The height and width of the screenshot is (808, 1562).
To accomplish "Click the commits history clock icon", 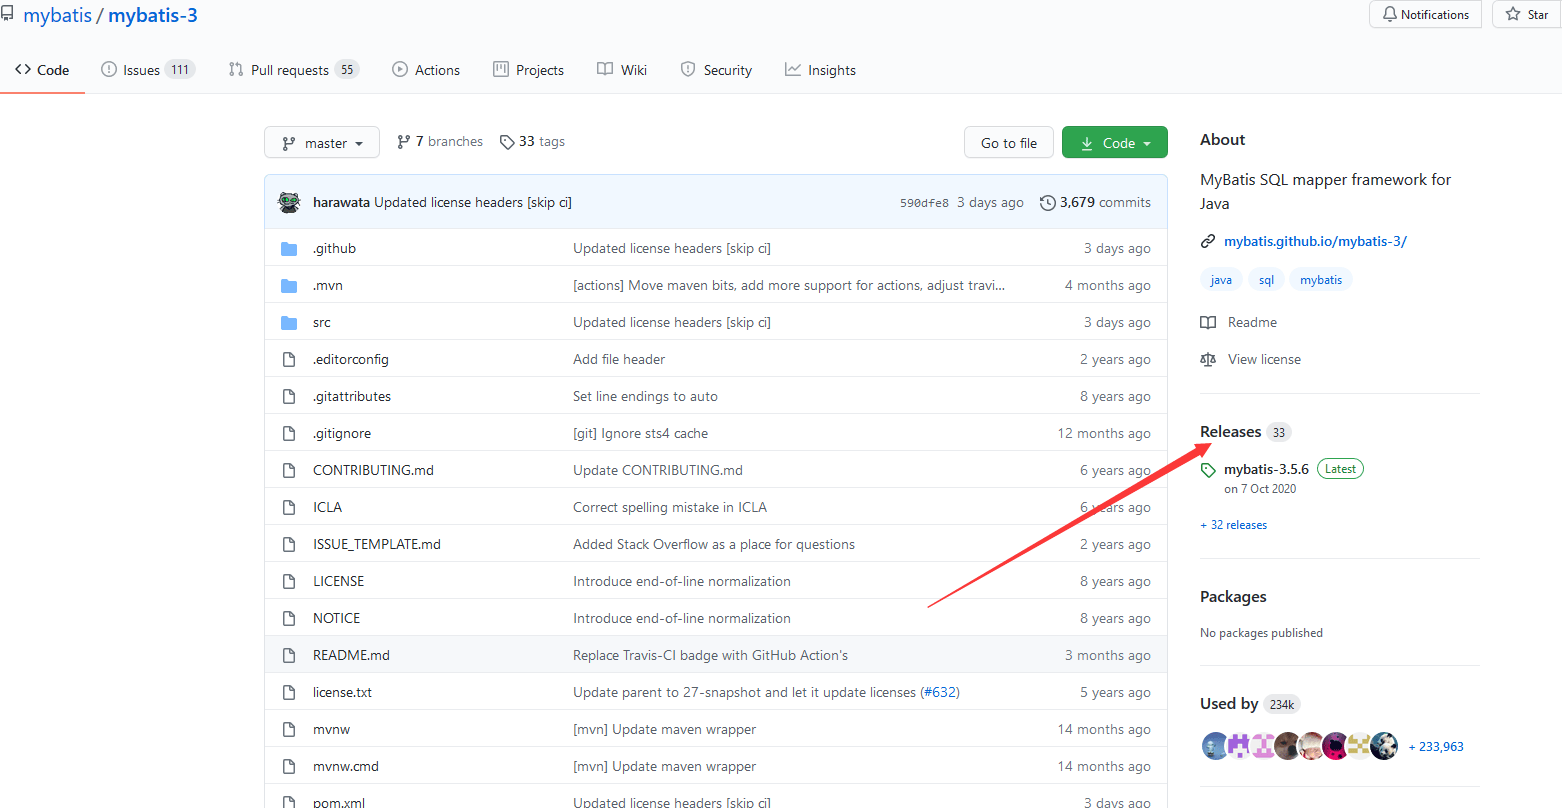I will (1048, 203).
